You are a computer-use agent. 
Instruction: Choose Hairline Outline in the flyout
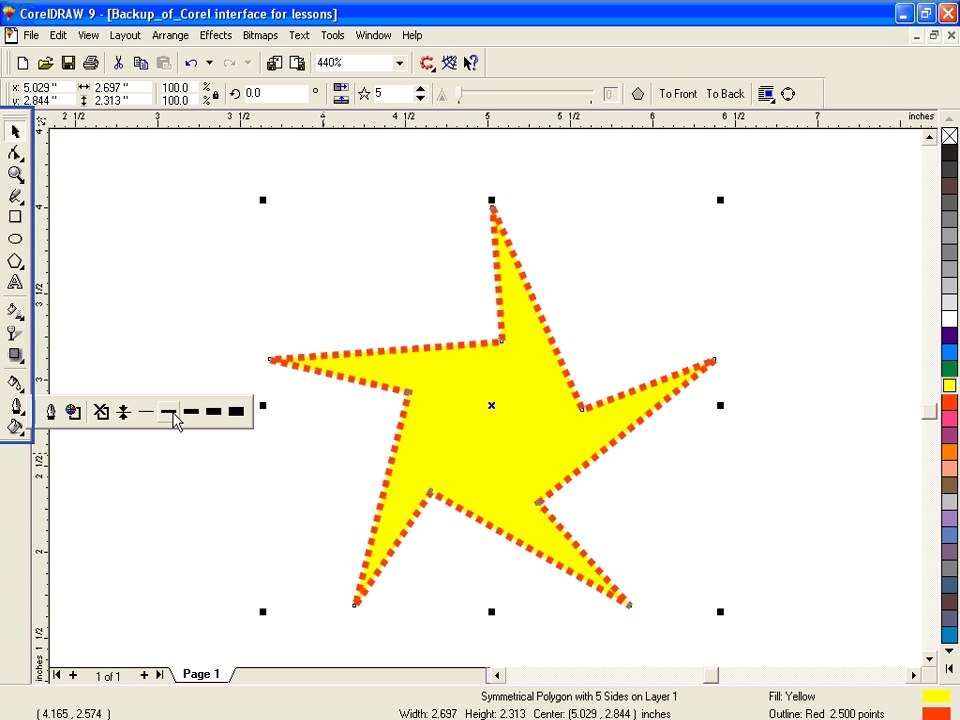click(x=124, y=411)
